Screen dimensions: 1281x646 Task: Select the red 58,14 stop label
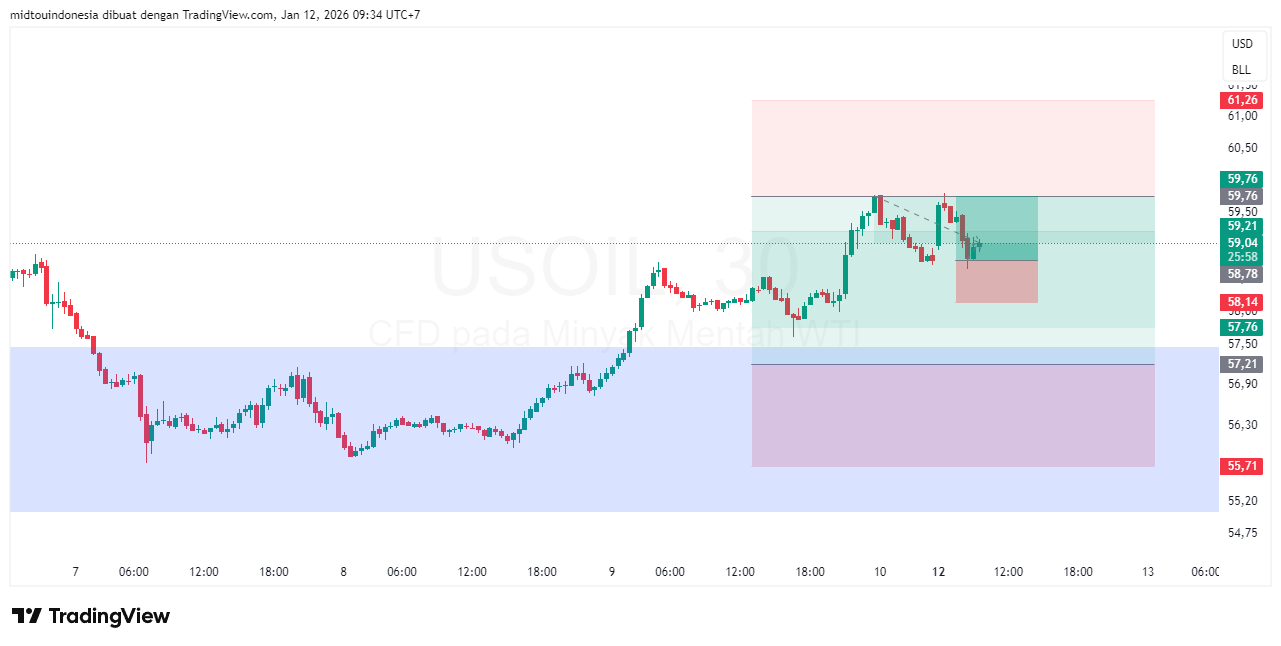coord(1242,302)
